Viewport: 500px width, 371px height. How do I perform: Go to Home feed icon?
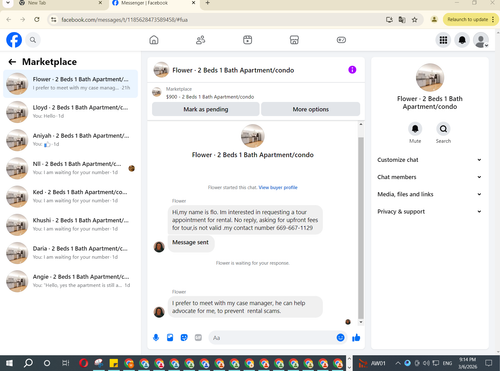154,40
